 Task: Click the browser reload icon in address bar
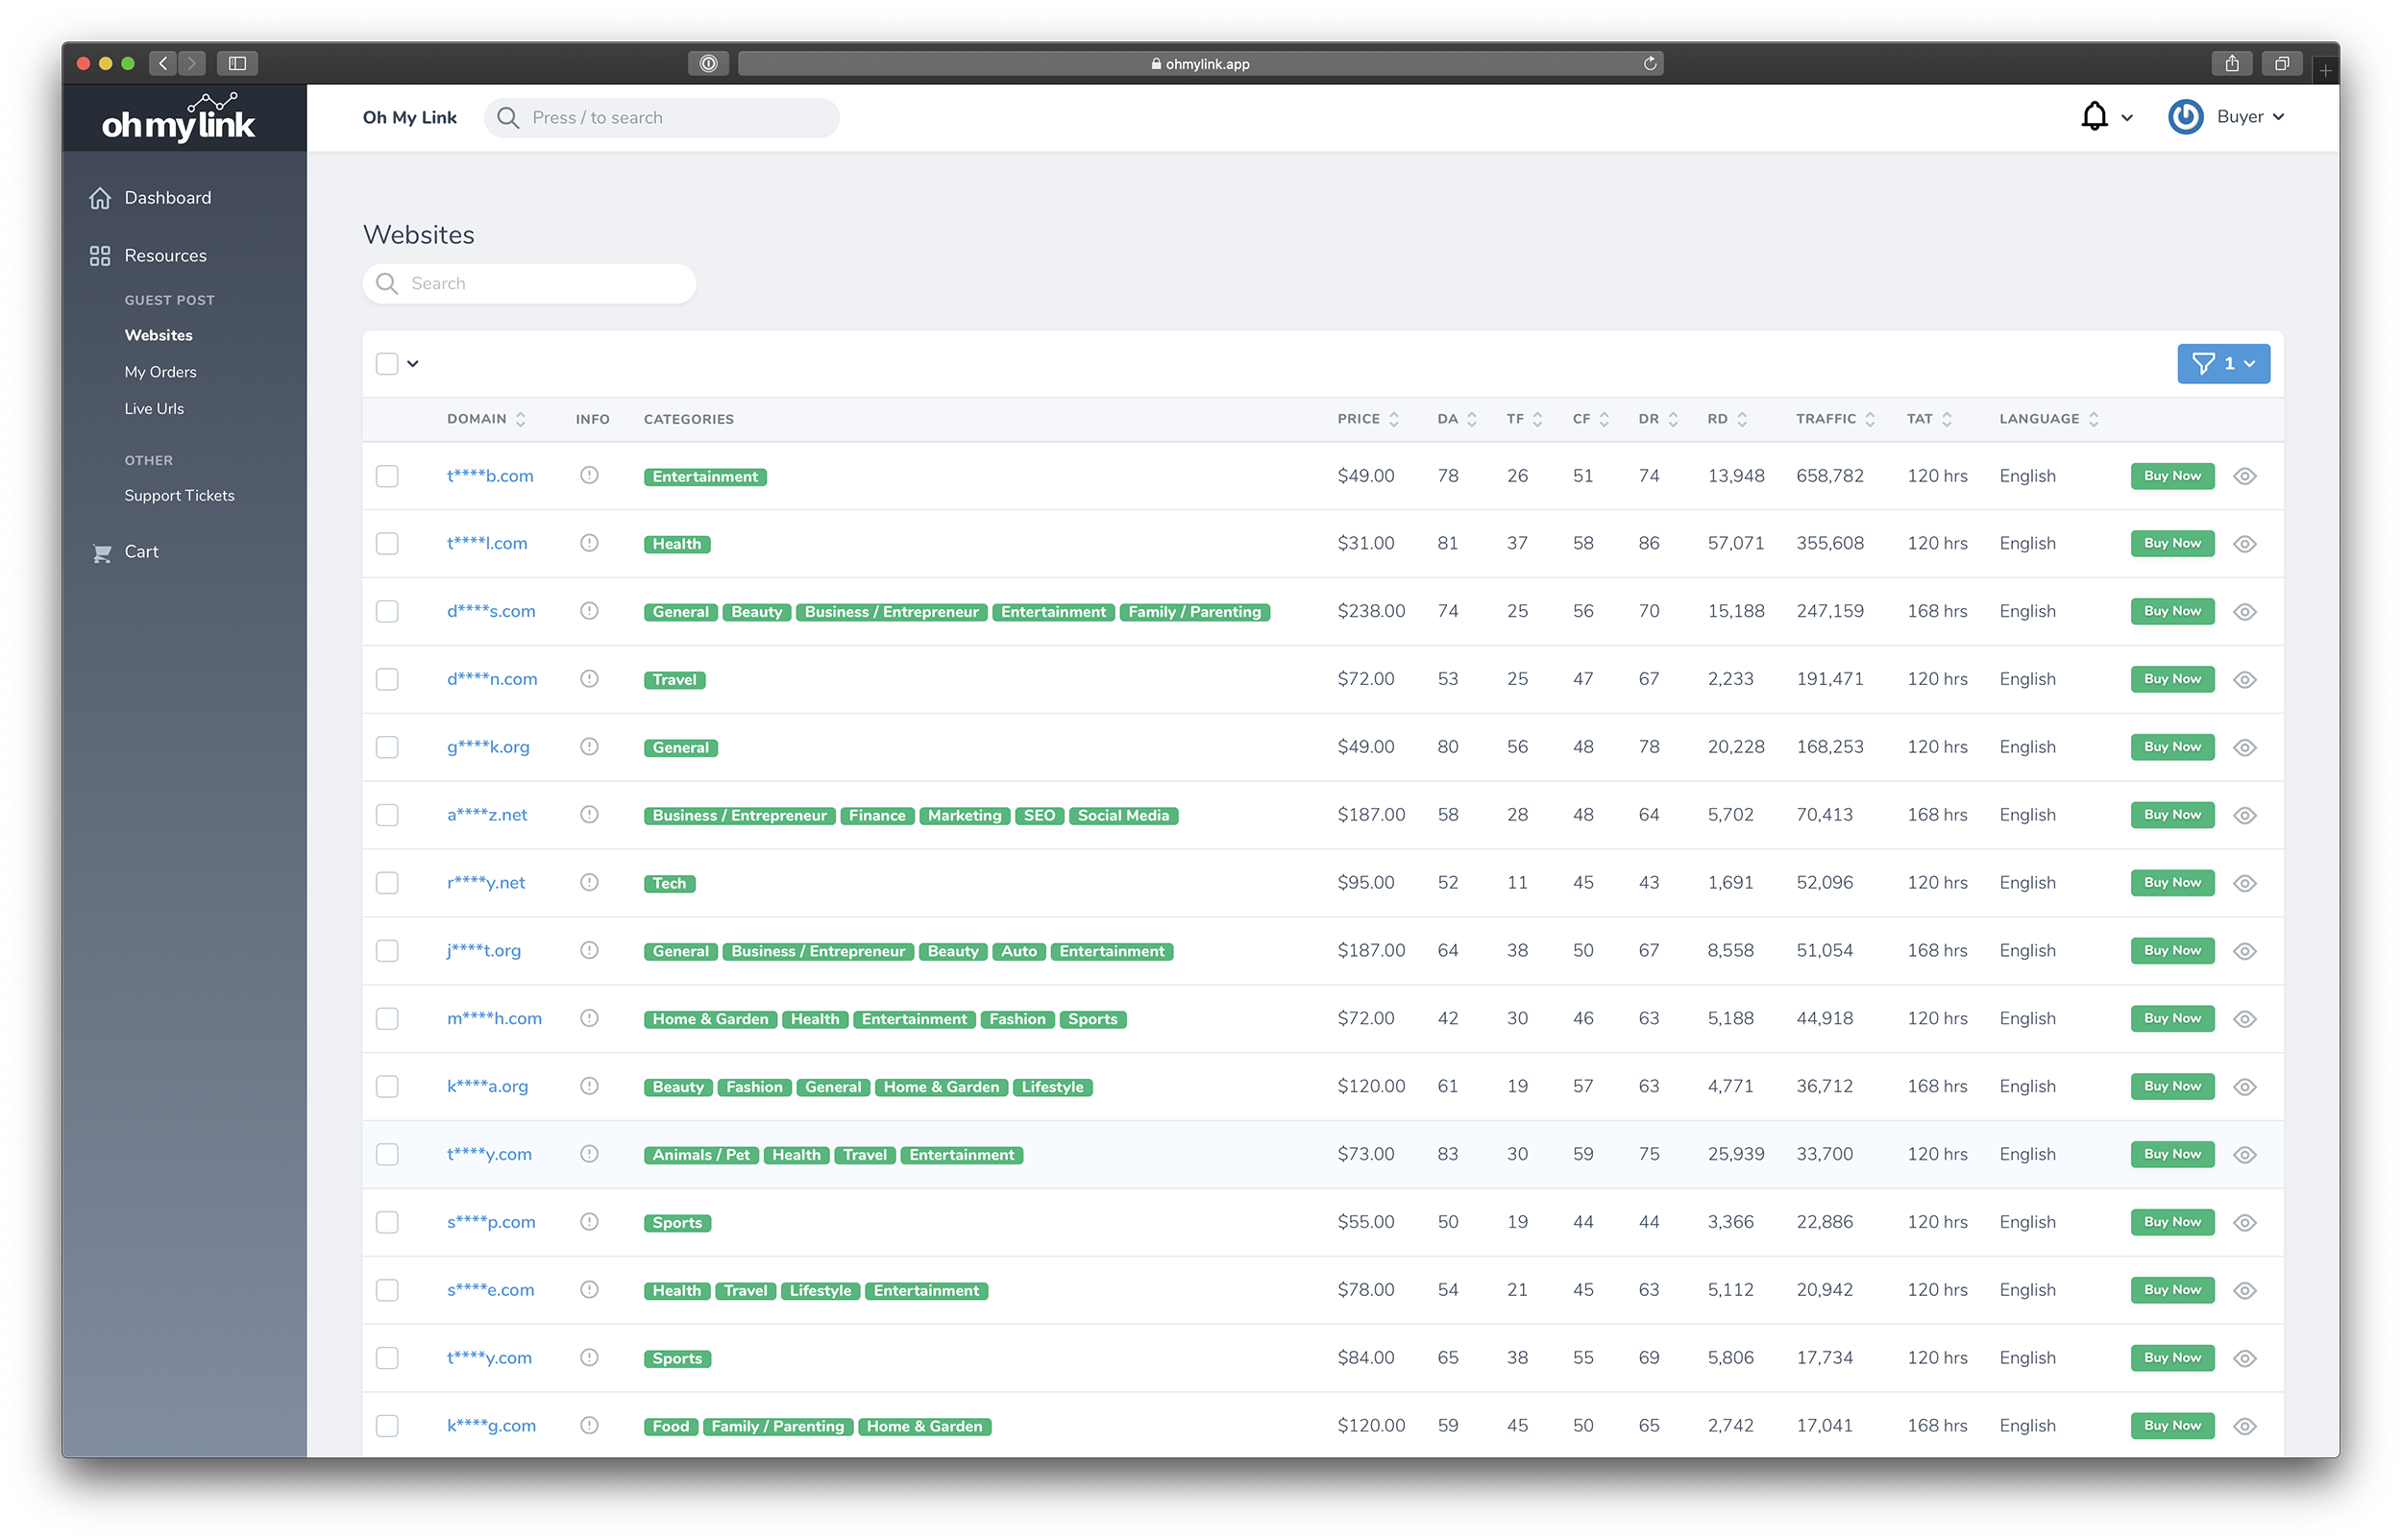click(x=1650, y=64)
